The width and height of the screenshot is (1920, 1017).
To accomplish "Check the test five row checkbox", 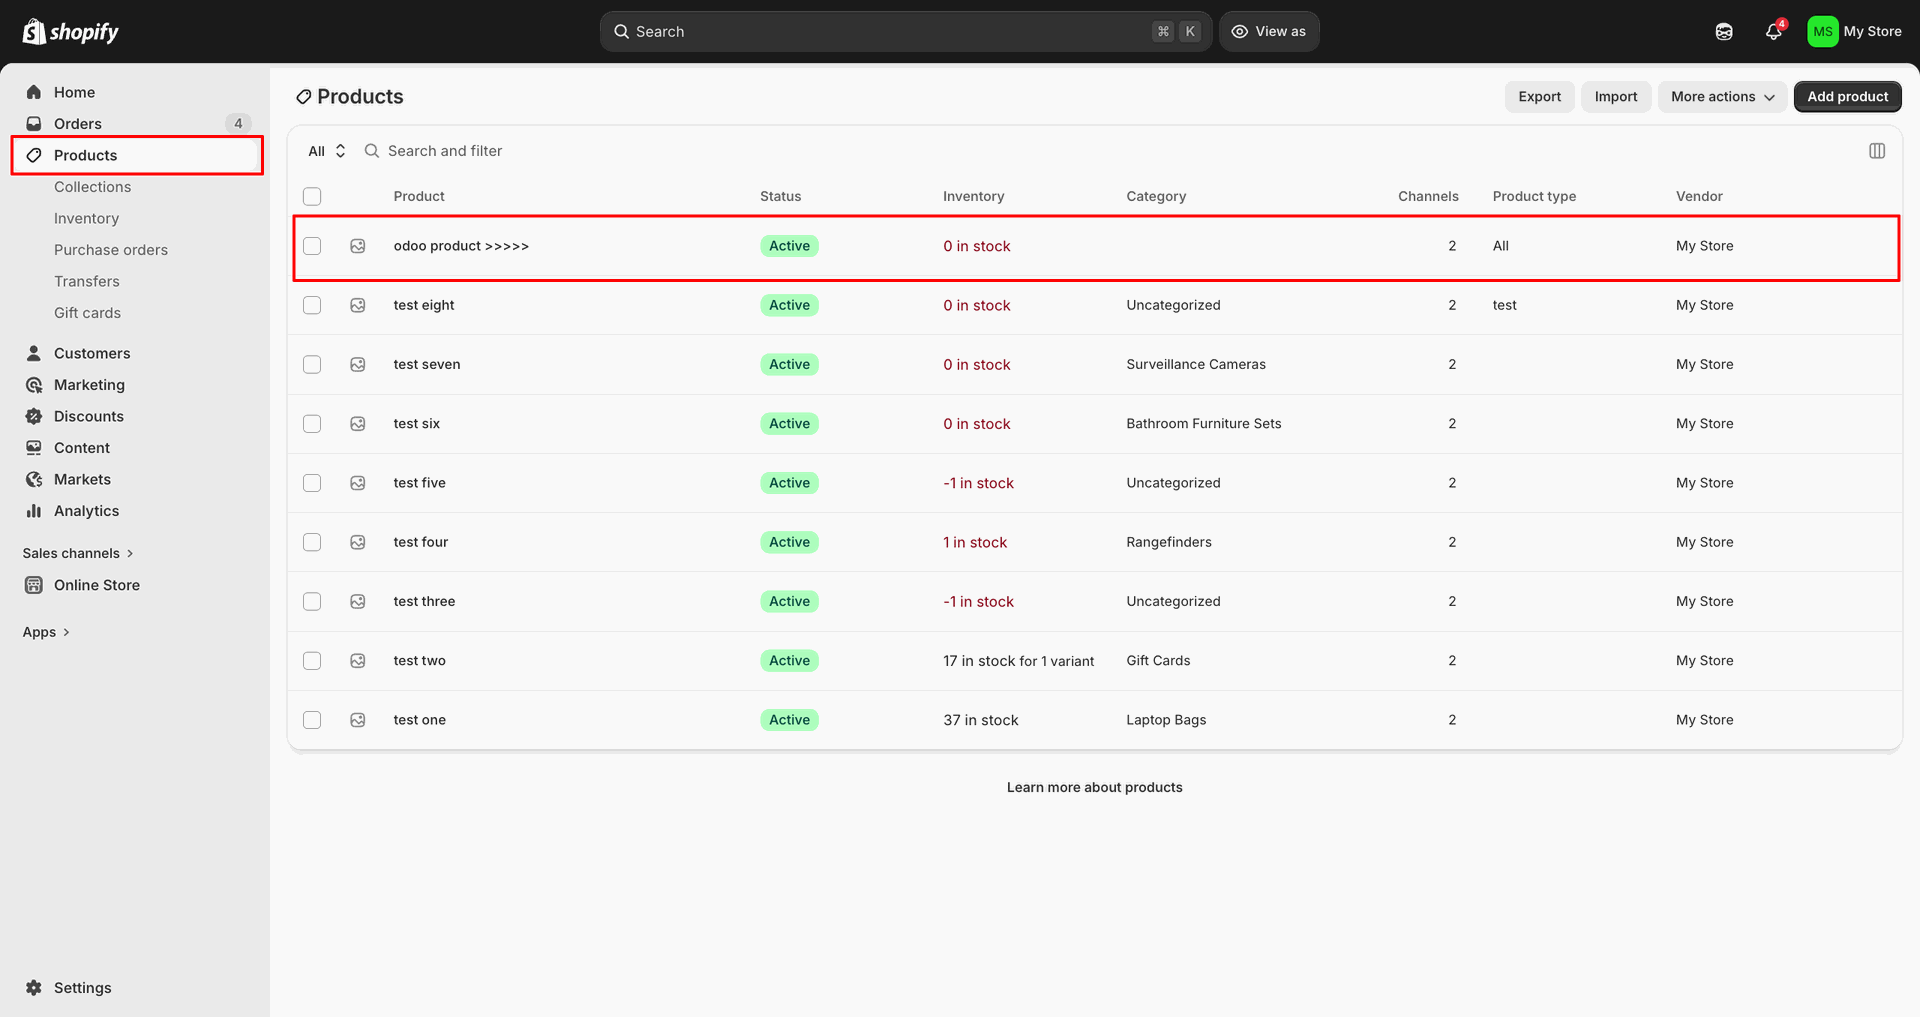I will pos(312,483).
